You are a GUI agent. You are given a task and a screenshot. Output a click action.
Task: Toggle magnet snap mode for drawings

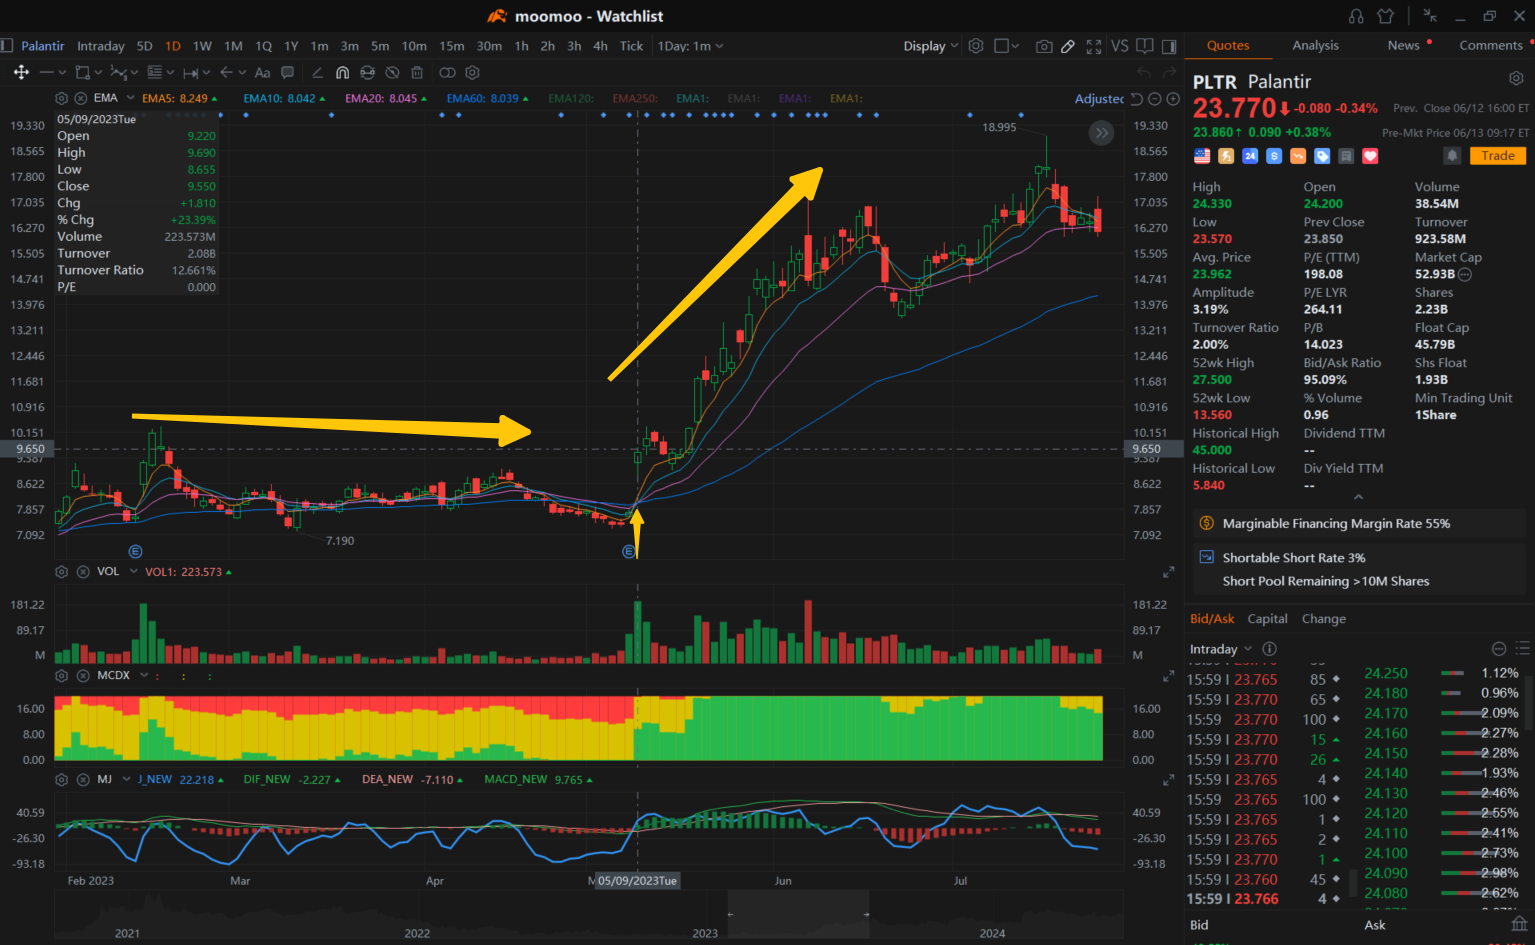click(342, 72)
